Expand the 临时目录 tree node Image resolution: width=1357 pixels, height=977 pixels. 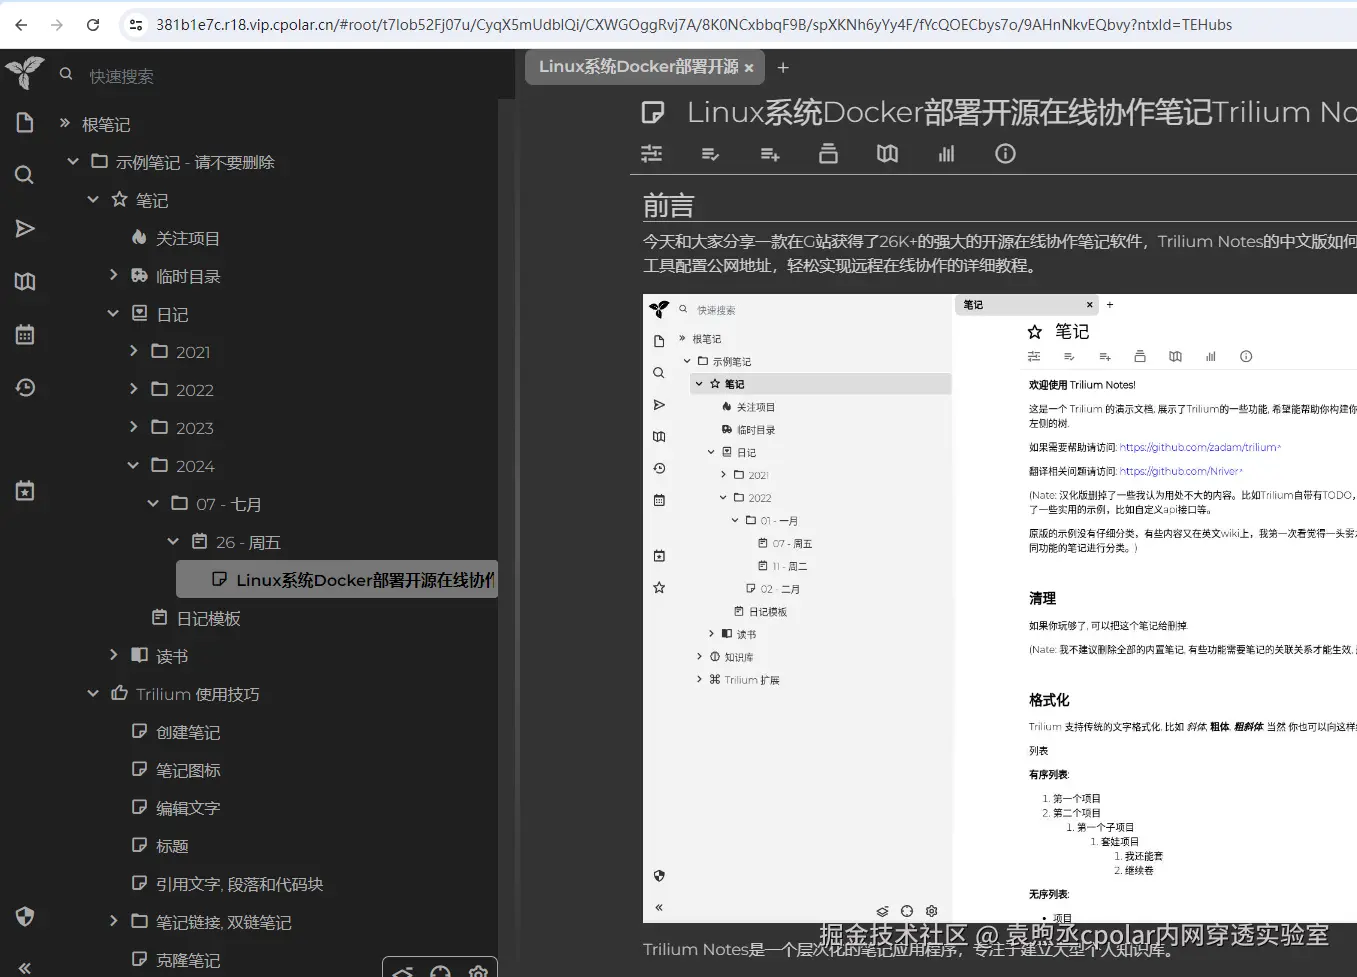click(x=113, y=274)
